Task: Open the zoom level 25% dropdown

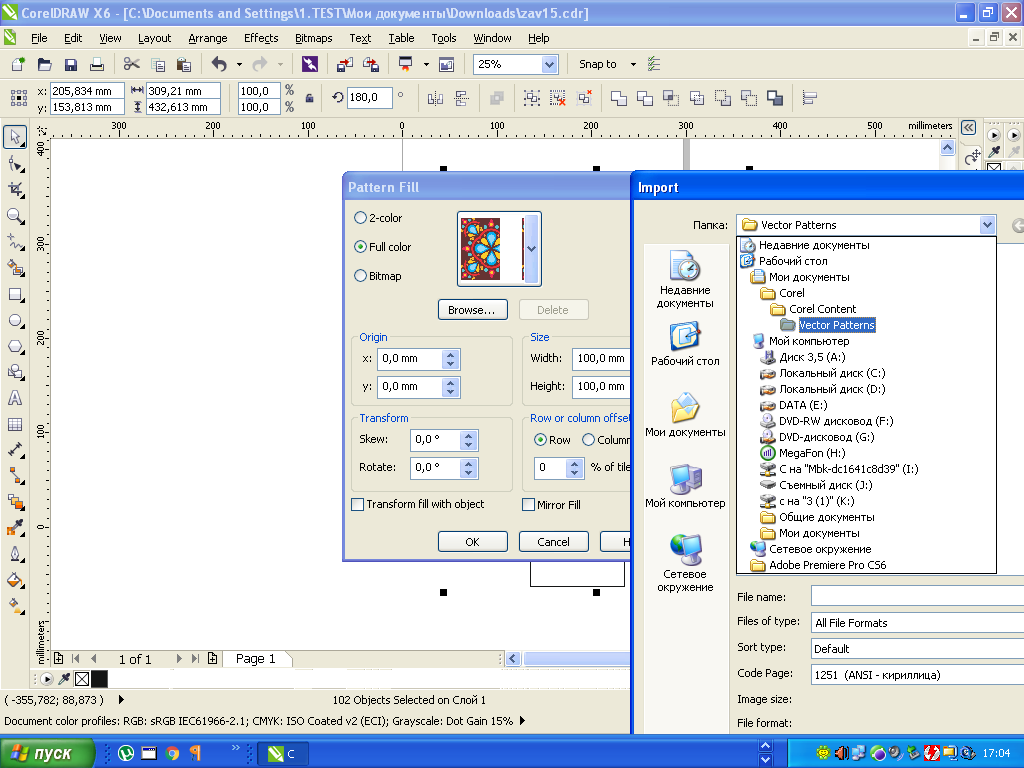Action: [549, 64]
